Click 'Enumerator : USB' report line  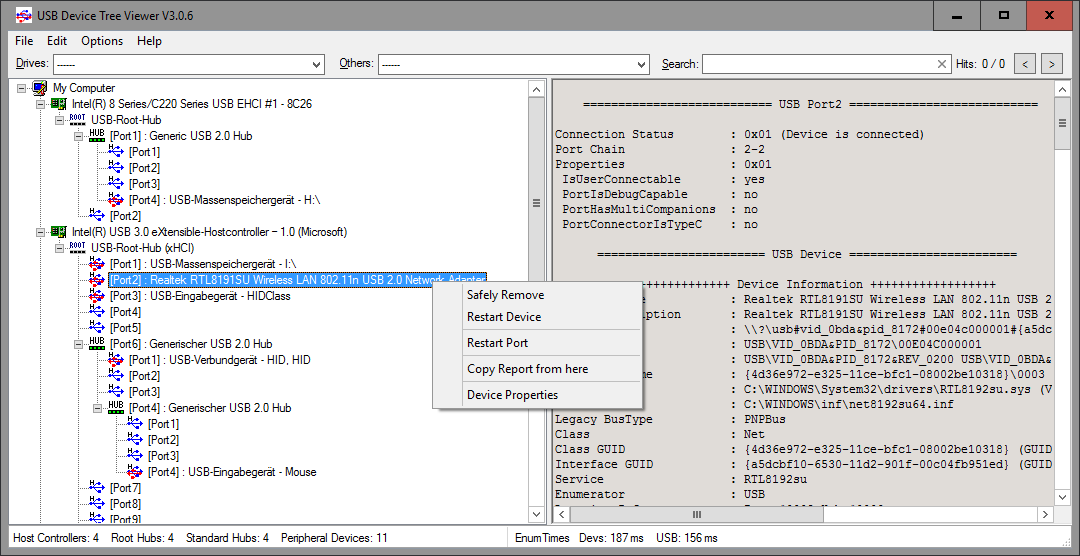point(660,494)
